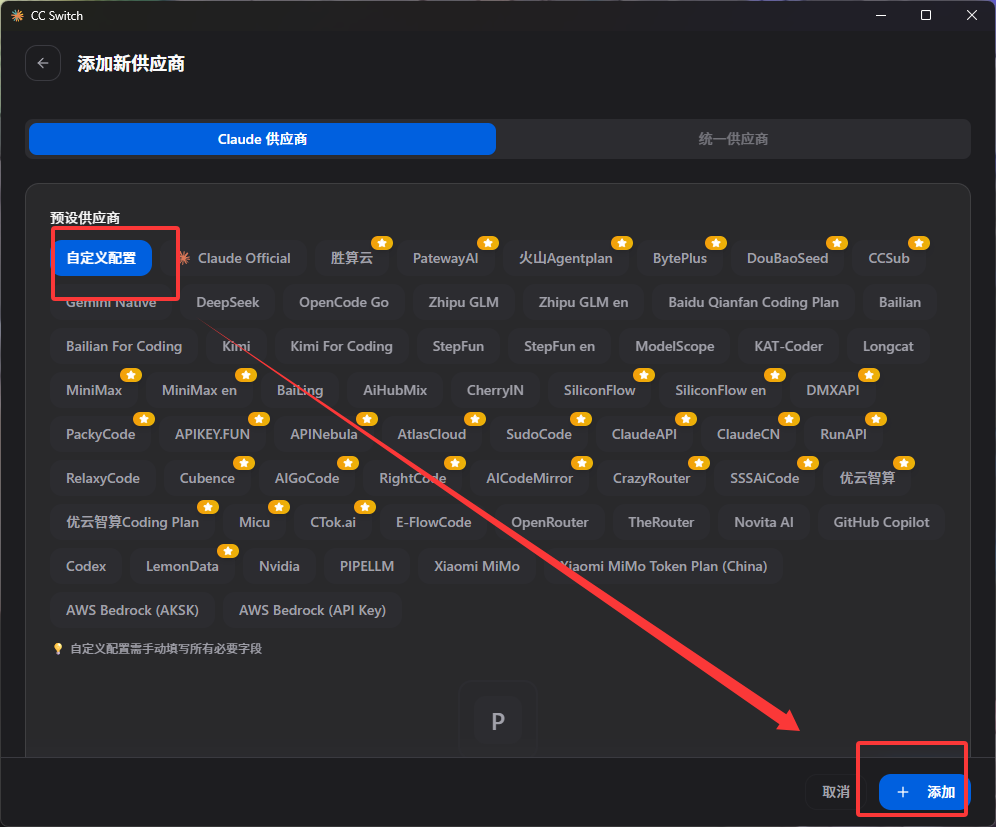The height and width of the screenshot is (827, 996).
Task: Select the Micu preset
Action: (255, 522)
